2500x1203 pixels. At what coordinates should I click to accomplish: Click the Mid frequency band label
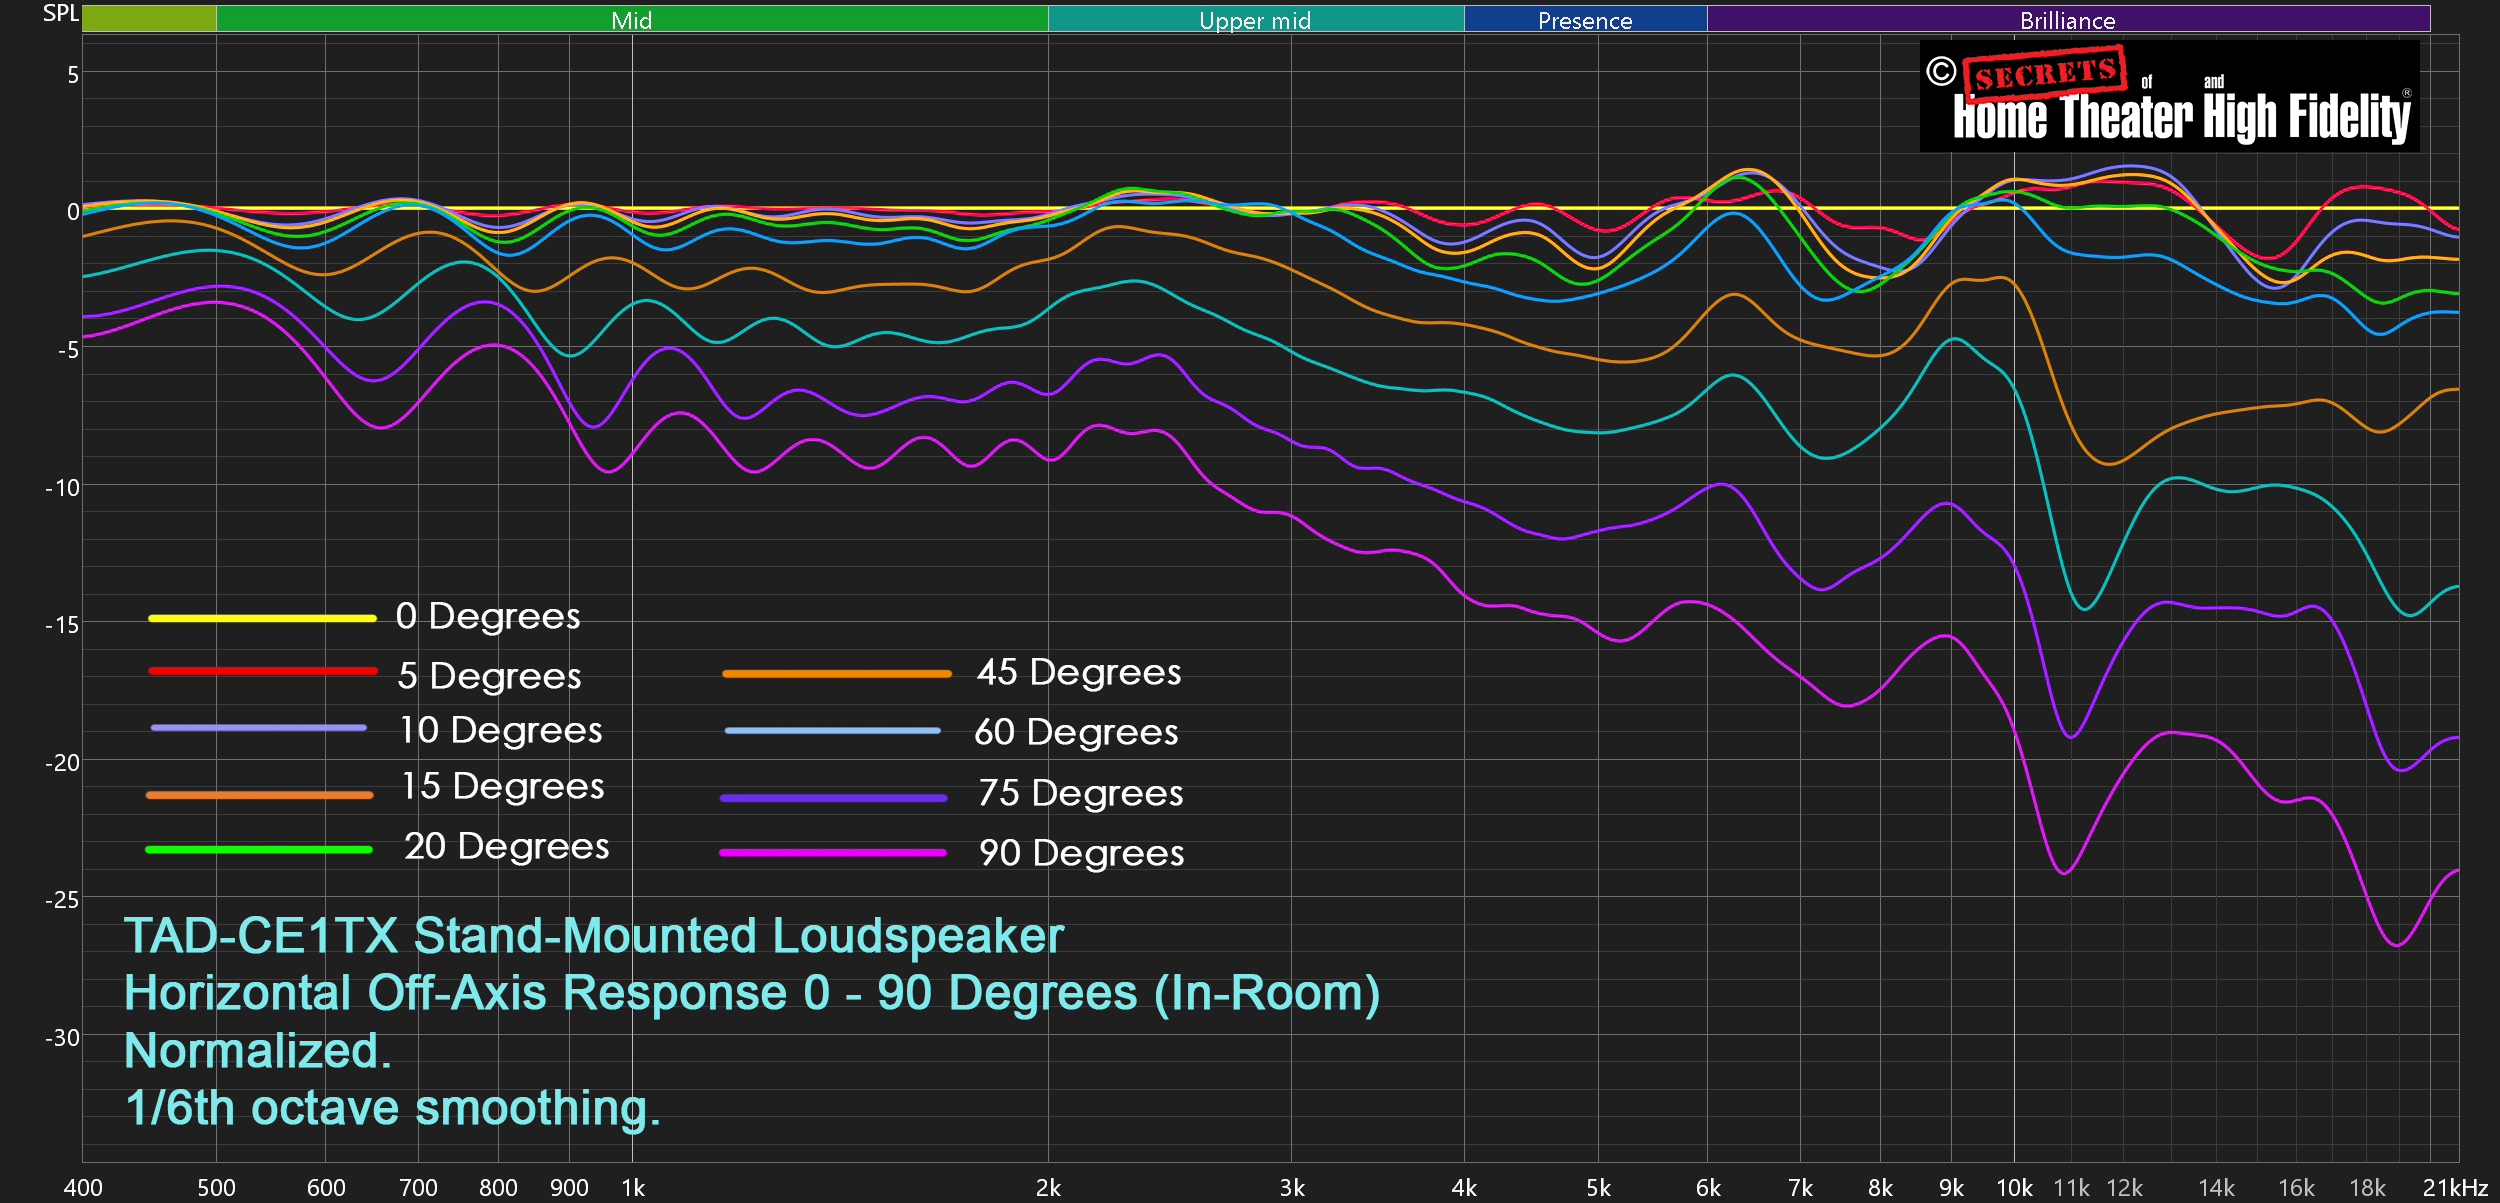click(632, 20)
